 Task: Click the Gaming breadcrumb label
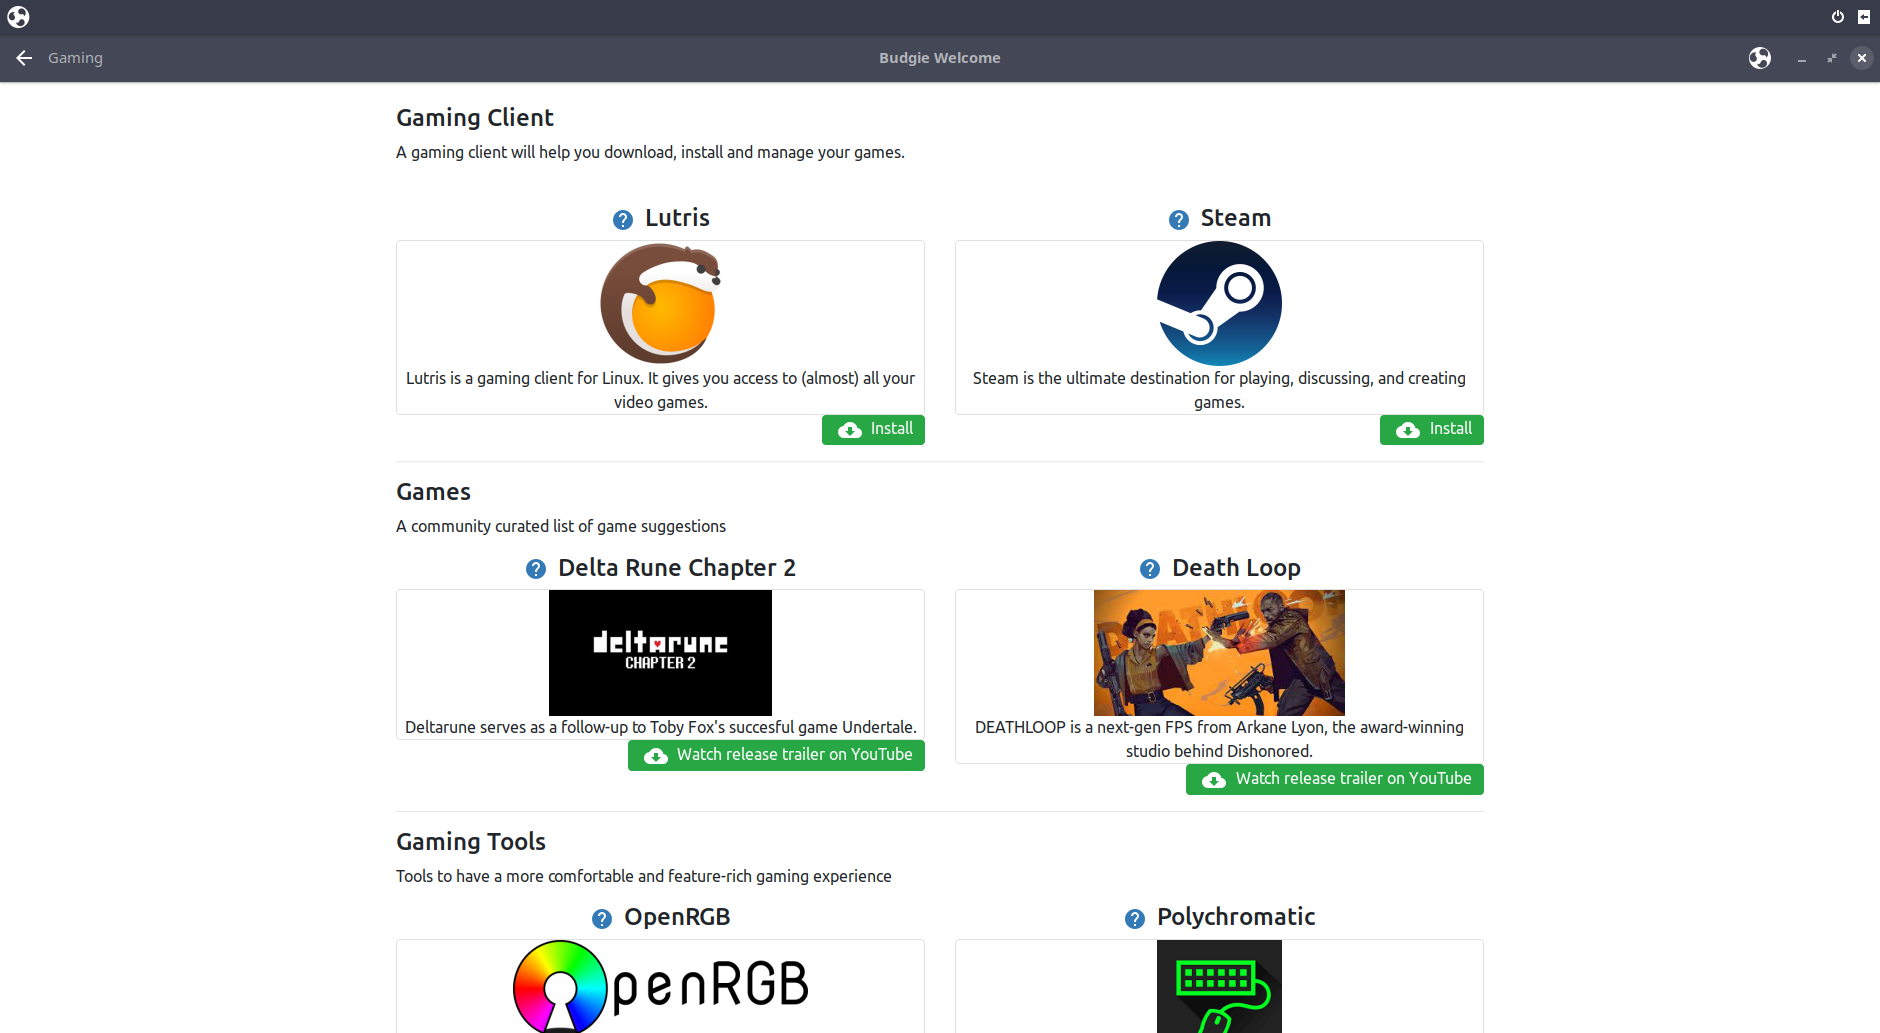pos(75,58)
